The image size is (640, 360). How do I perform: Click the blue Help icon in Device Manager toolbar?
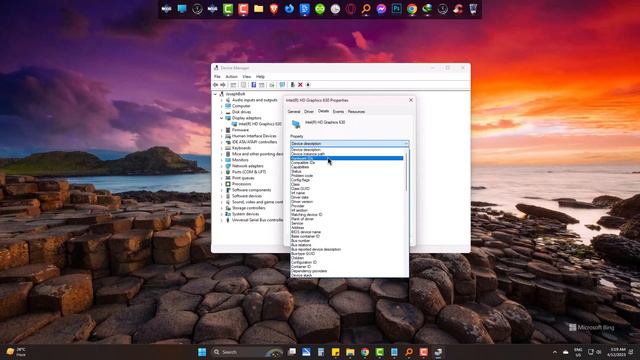(253, 85)
